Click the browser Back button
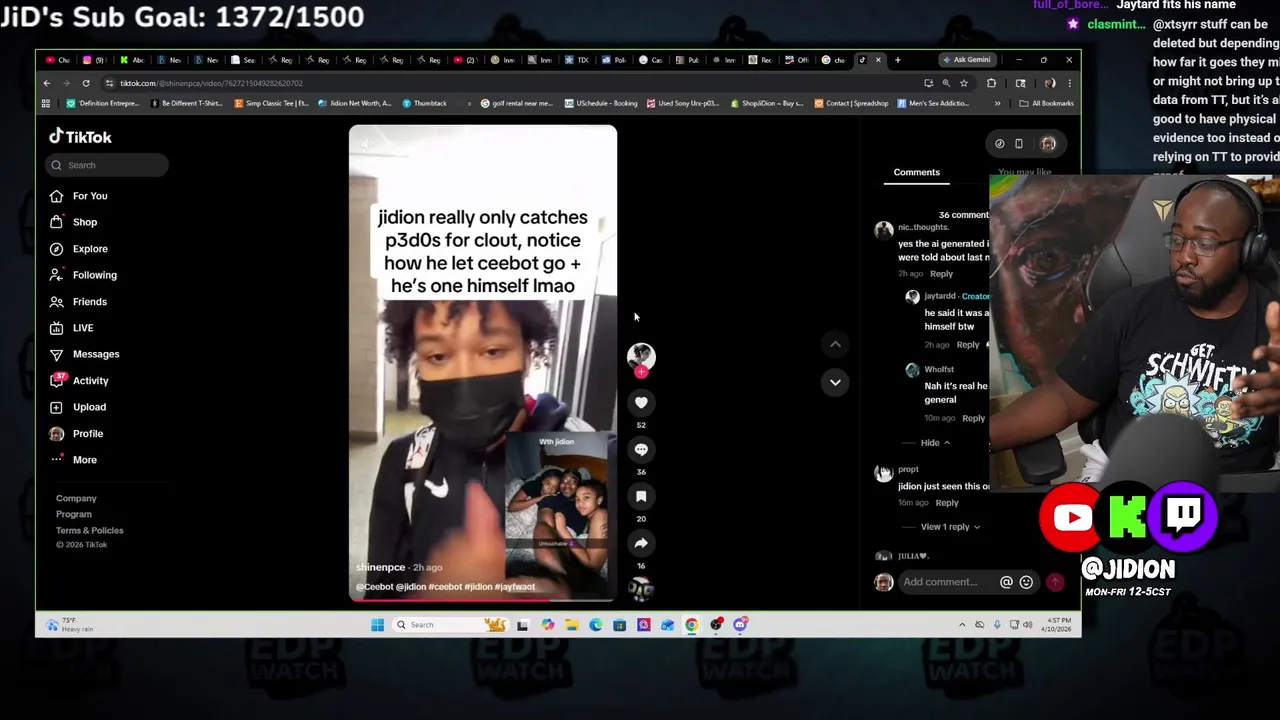Screen dimensions: 1280x720 tap(46, 83)
